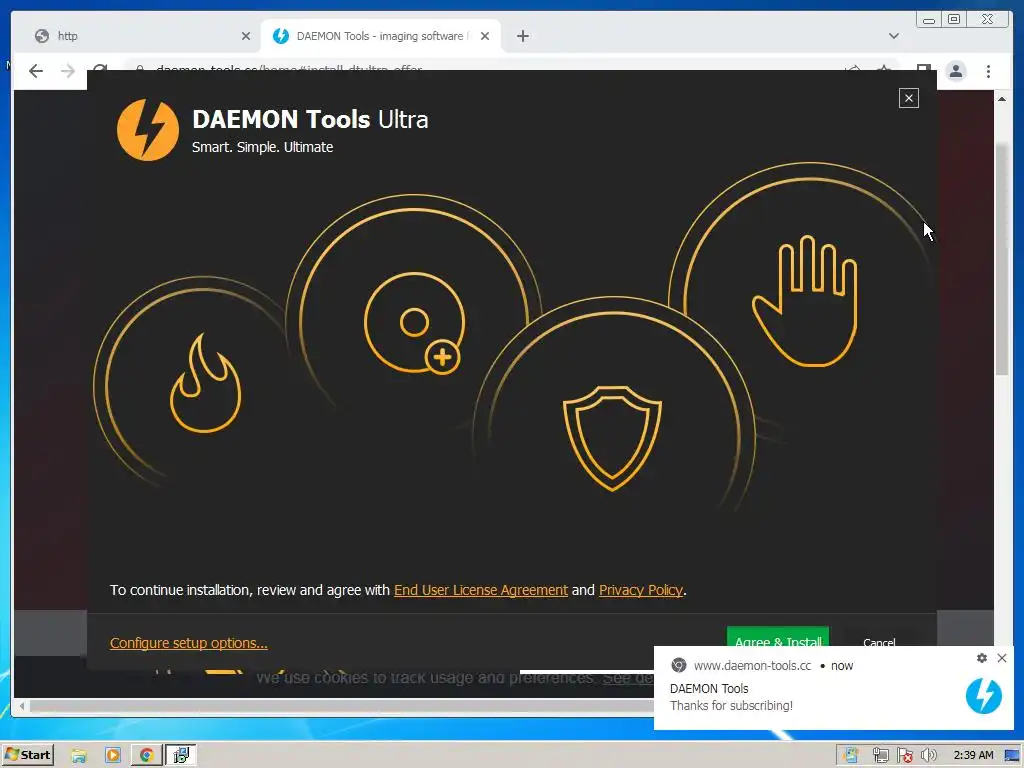Click the Thanks for subscribing! notification text

pyautogui.click(x=731, y=705)
